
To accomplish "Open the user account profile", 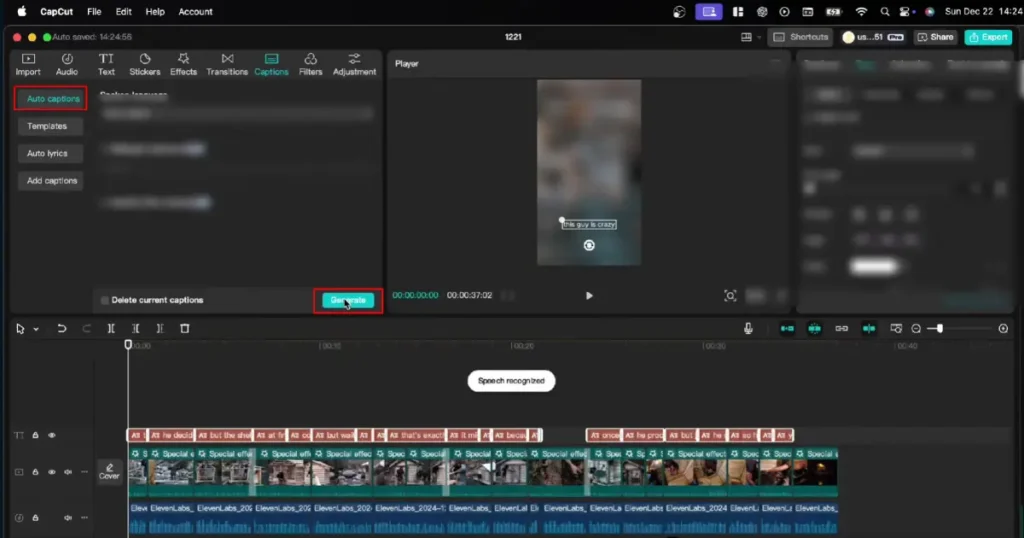I will coord(873,37).
